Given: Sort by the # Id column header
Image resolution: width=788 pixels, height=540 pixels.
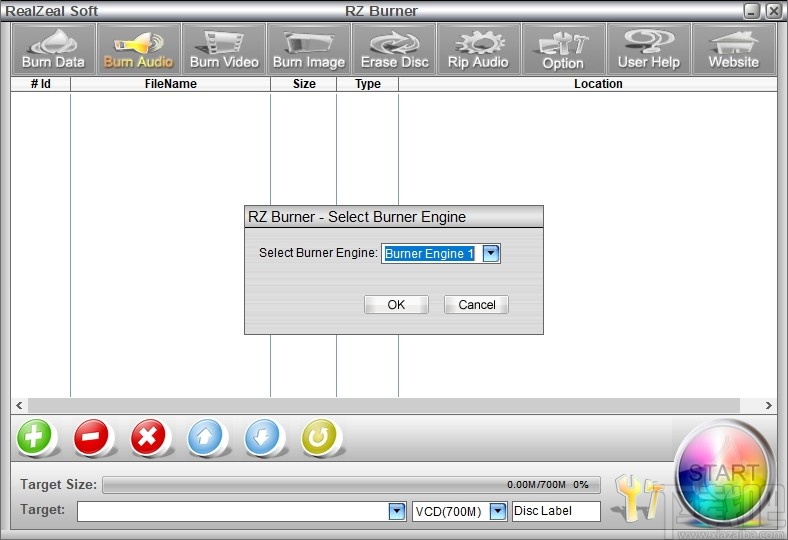Looking at the screenshot, I should (x=41, y=84).
